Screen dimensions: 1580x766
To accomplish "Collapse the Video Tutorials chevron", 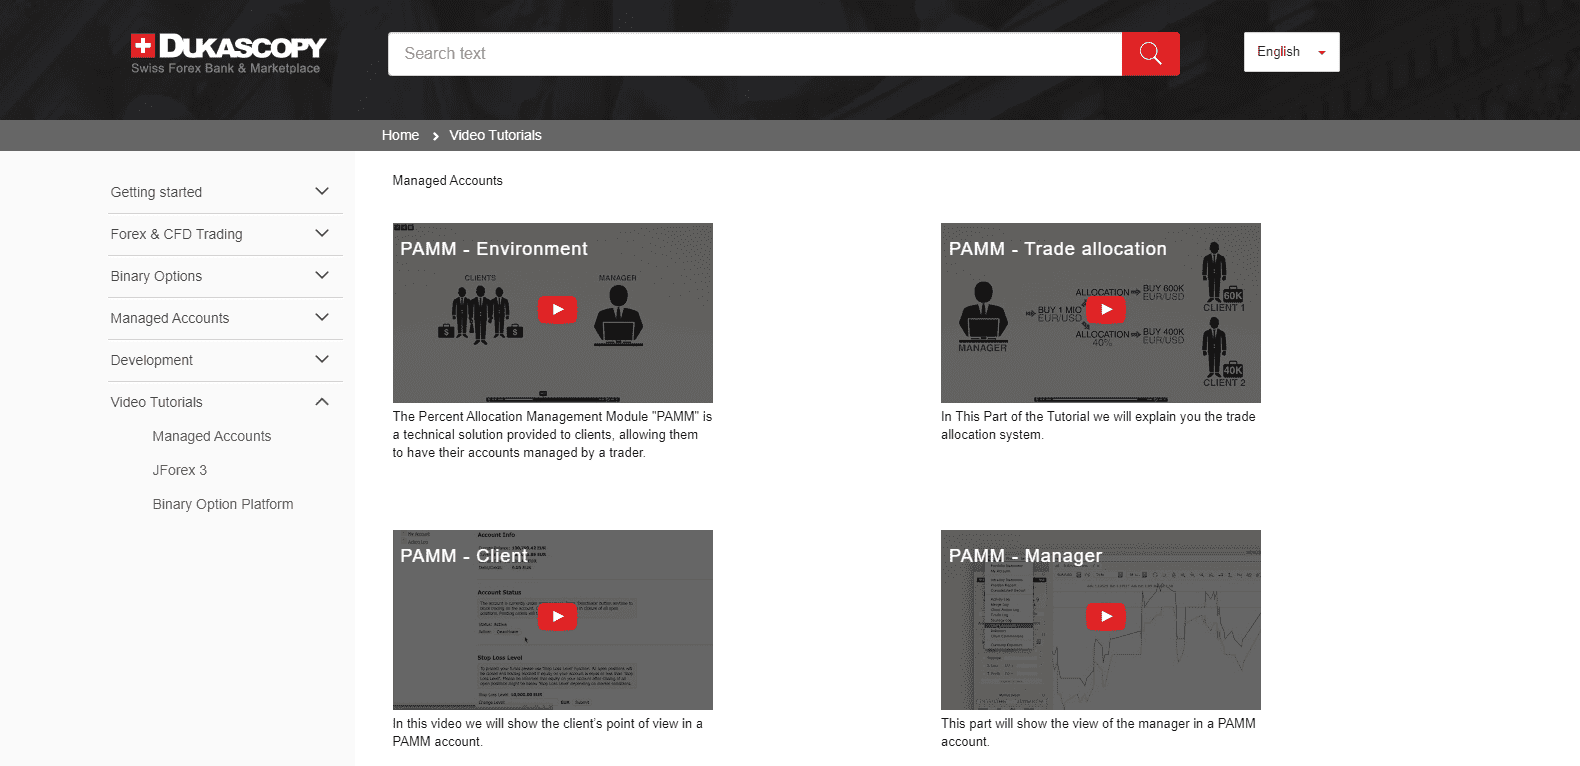I will point(322,401).
